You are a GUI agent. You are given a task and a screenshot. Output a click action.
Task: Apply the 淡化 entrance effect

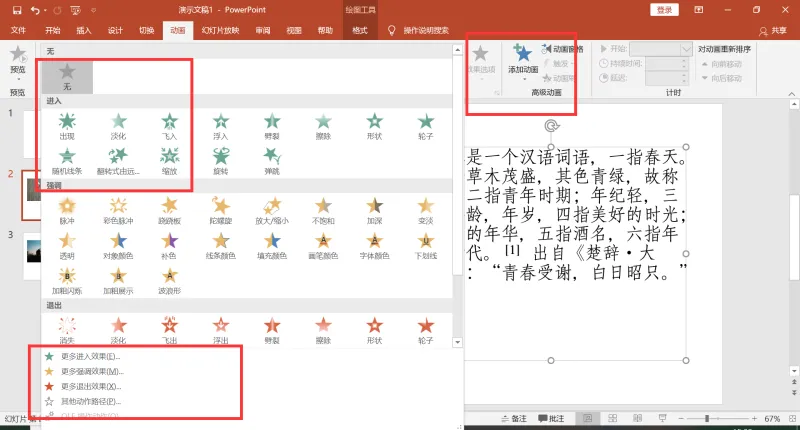click(118, 127)
